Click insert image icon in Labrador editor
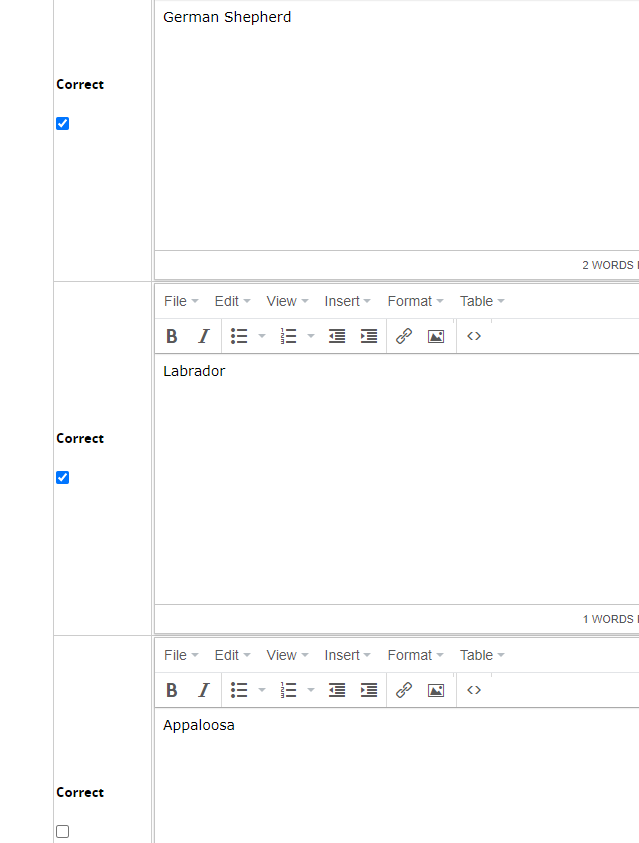The width and height of the screenshot is (639, 843). pyautogui.click(x=436, y=336)
